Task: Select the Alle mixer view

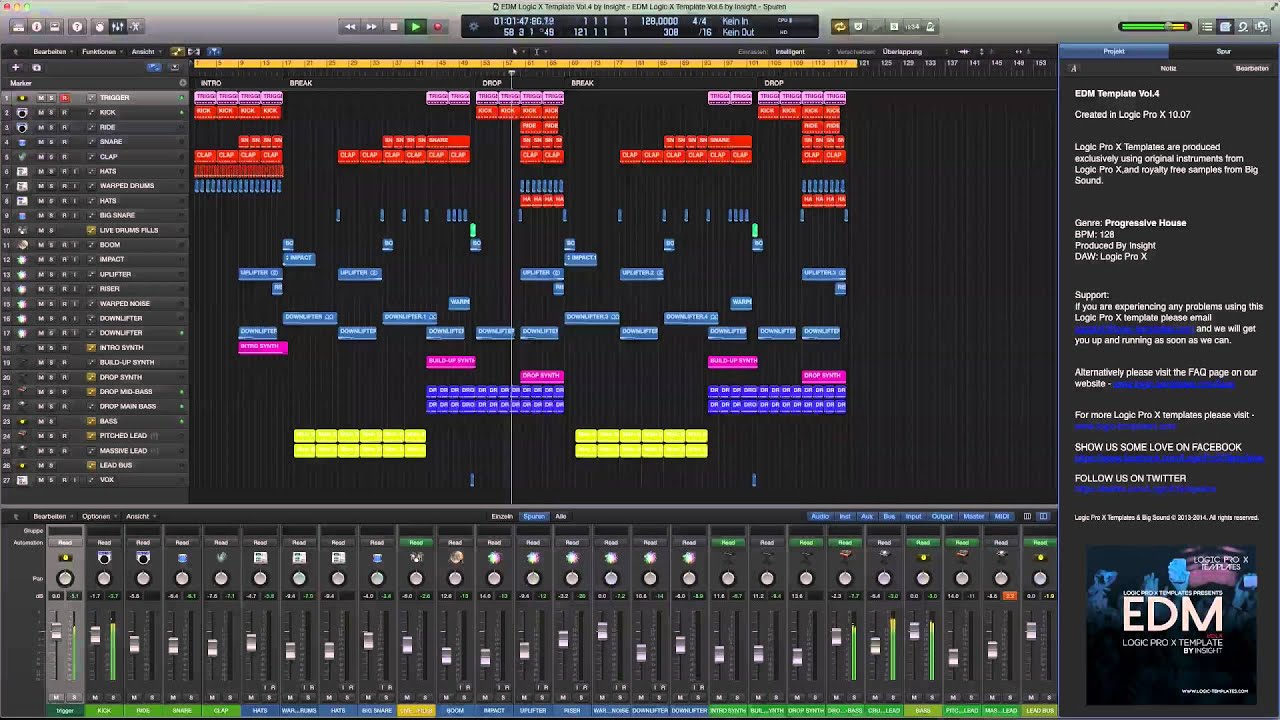Action: point(561,516)
